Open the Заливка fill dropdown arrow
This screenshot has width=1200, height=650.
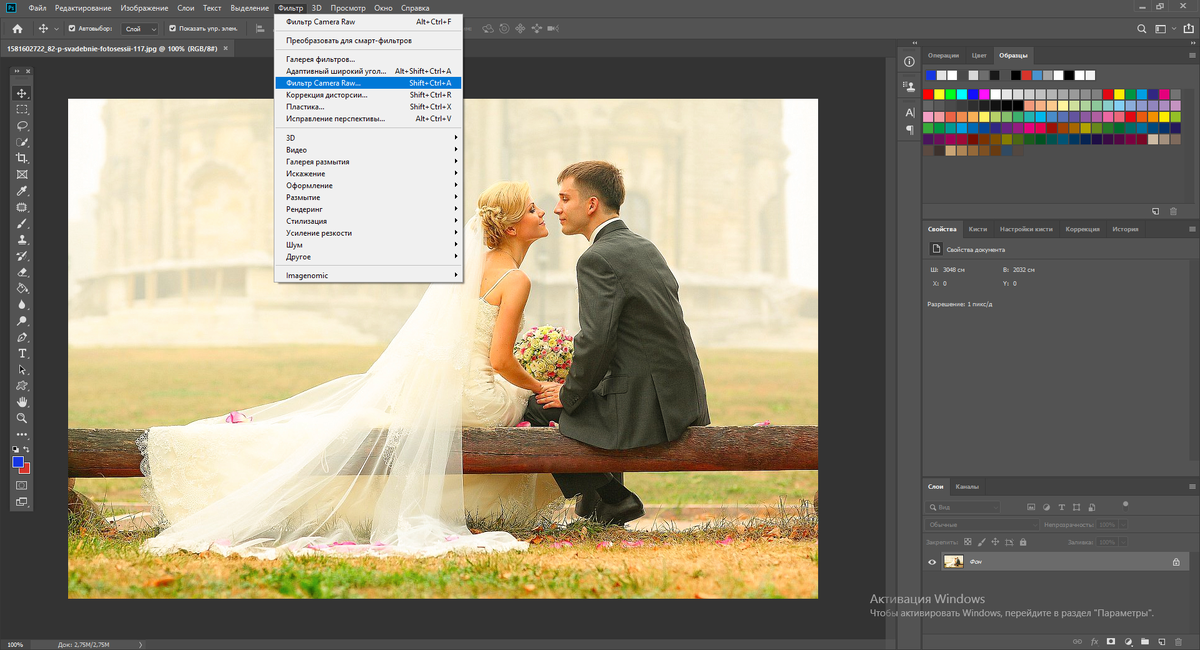1121,542
